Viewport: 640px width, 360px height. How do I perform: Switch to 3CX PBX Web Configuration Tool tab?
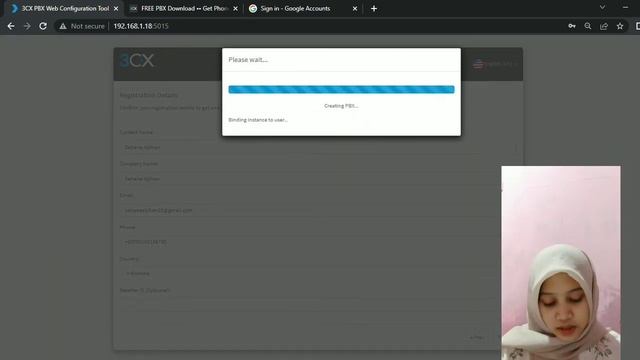pyautogui.click(x=65, y=9)
